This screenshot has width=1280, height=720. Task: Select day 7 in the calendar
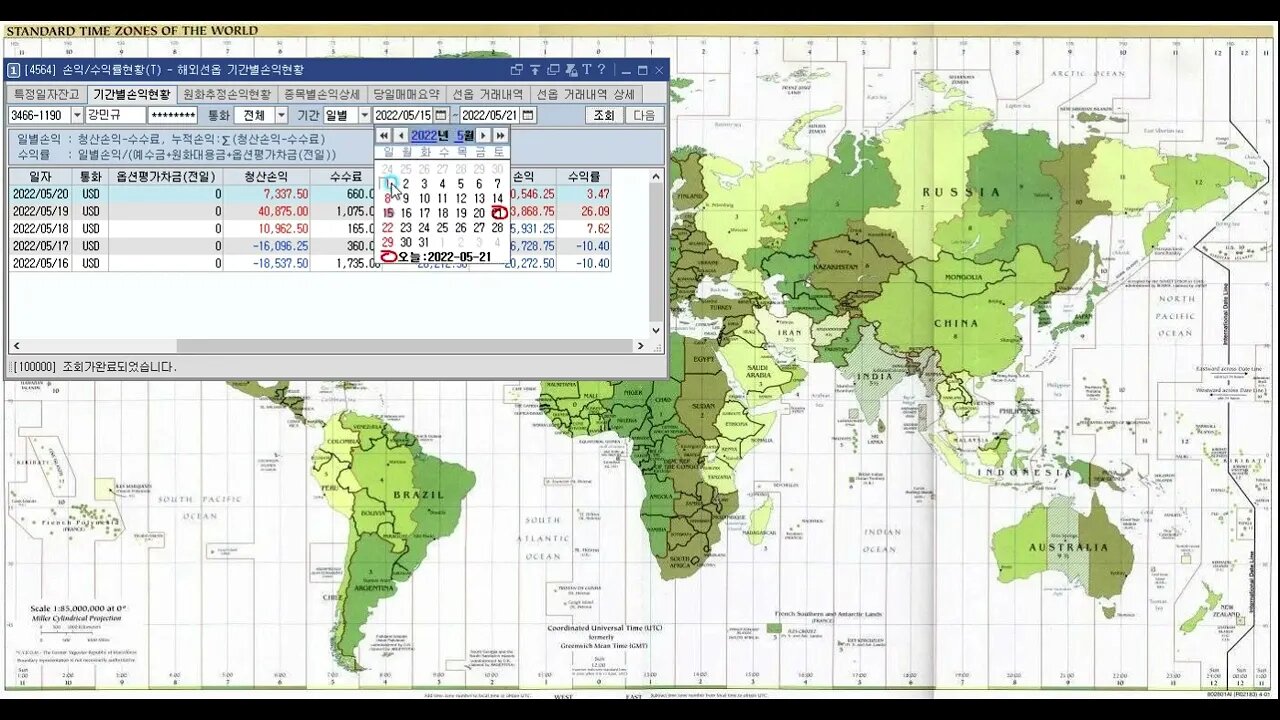click(497, 184)
